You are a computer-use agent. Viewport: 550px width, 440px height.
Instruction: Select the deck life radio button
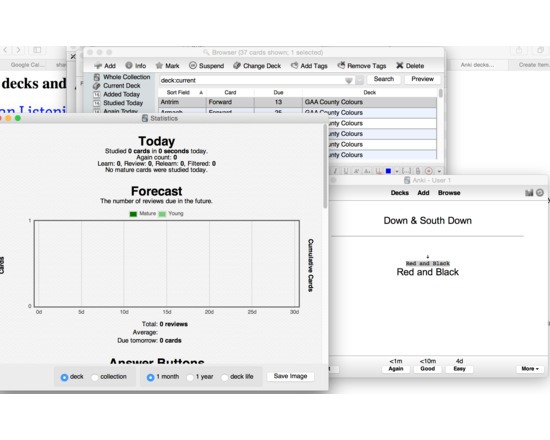tap(224, 378)
